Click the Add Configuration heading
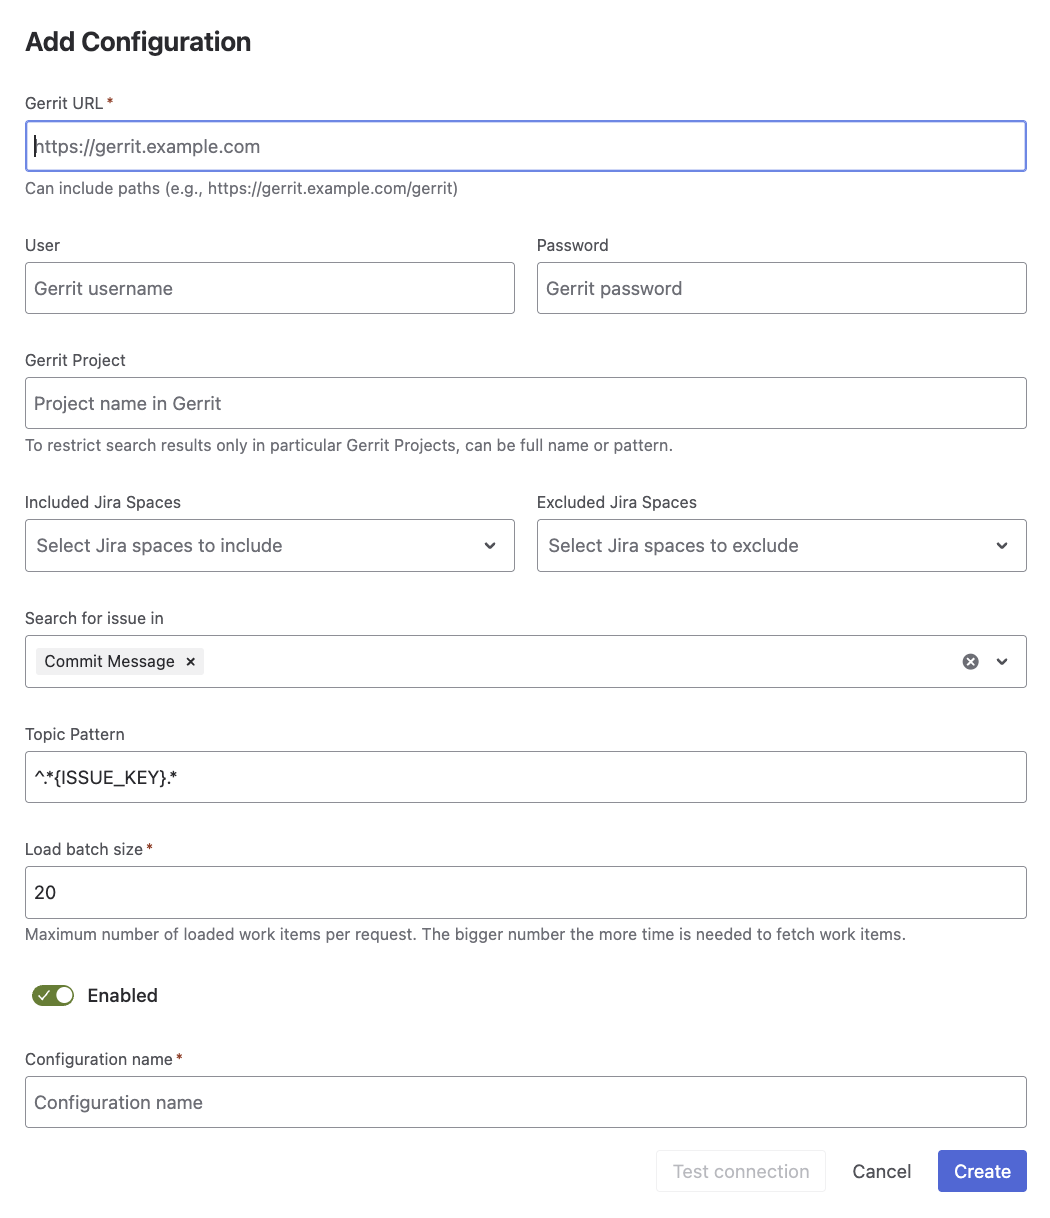The height and width of the screenshot is (1218, 1050). click(138, 42)
